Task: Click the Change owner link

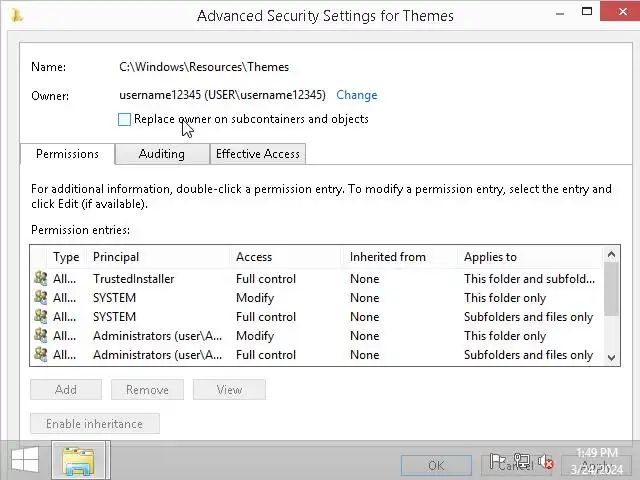Action: [x=357, y=95]
